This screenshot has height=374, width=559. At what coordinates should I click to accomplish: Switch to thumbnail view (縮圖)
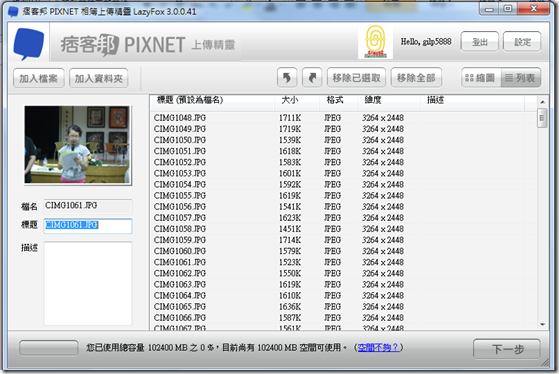481,78
